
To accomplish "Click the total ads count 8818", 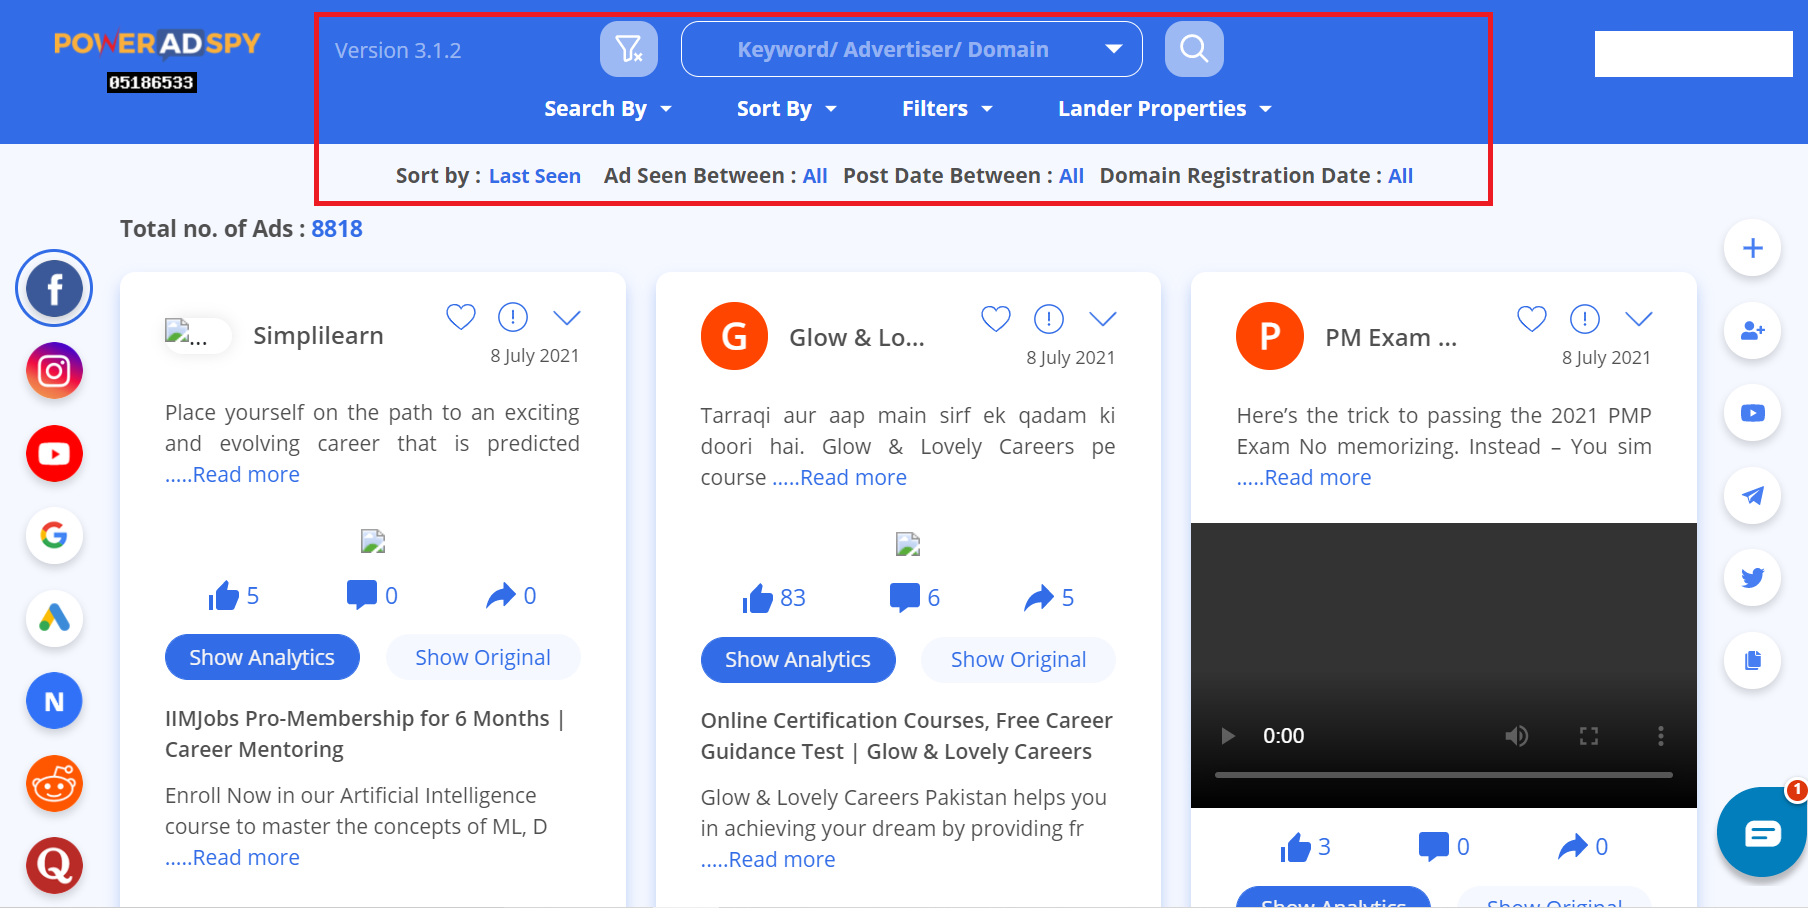I will [x=337, y=229].
